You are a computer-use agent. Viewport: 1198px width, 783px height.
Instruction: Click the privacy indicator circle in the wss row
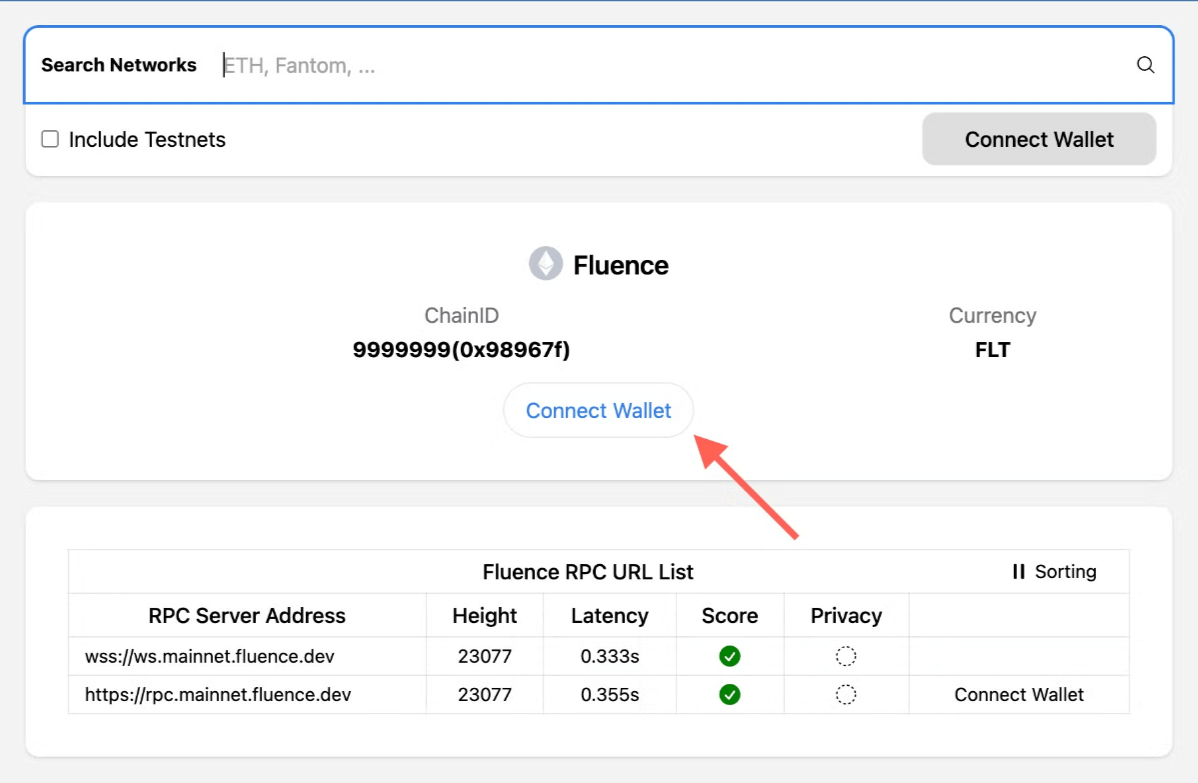tap(846, 656)
